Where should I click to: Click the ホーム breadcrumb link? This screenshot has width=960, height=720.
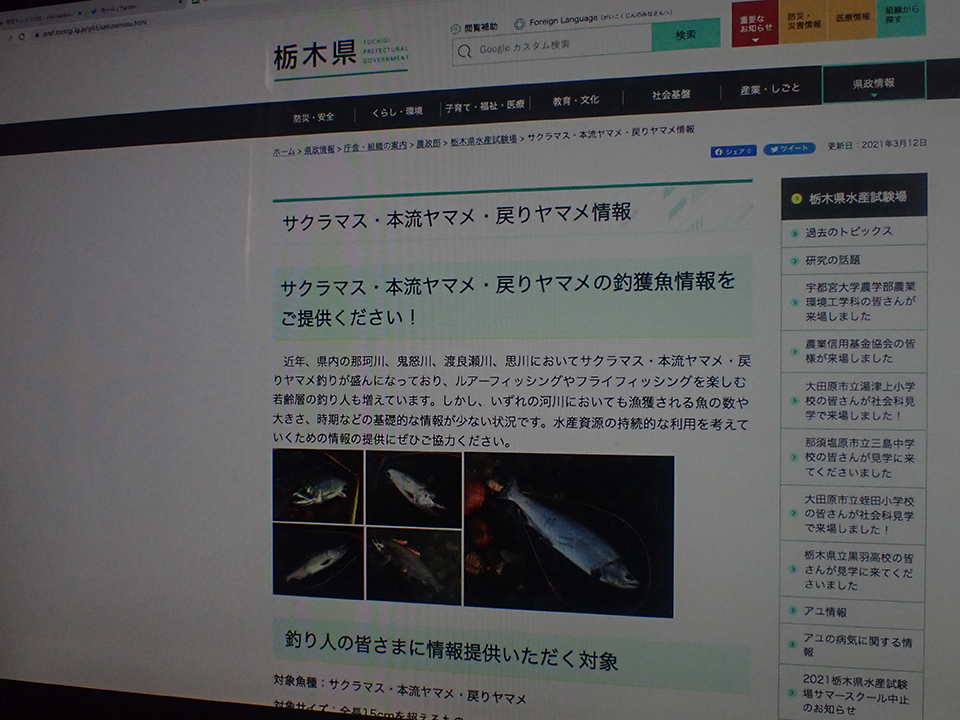pyautogui.click(x=284, y=151)
